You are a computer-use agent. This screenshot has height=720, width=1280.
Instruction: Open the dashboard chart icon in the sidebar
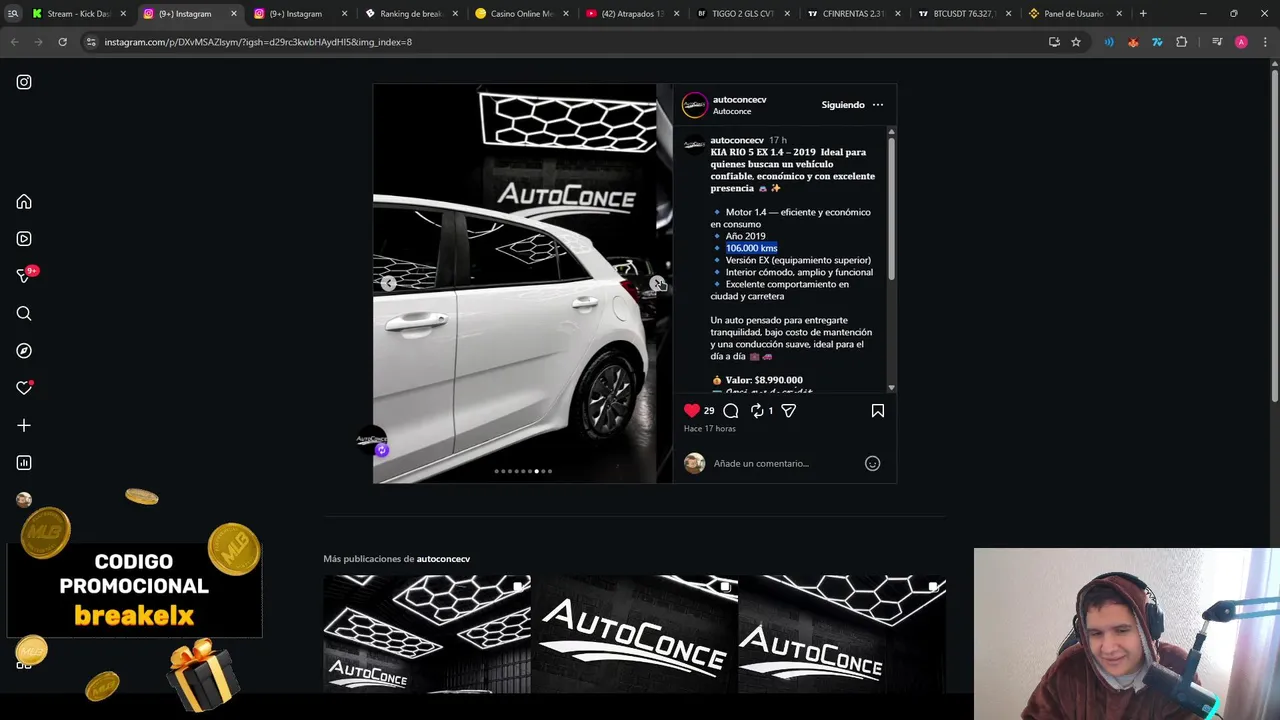pos(24,463)
